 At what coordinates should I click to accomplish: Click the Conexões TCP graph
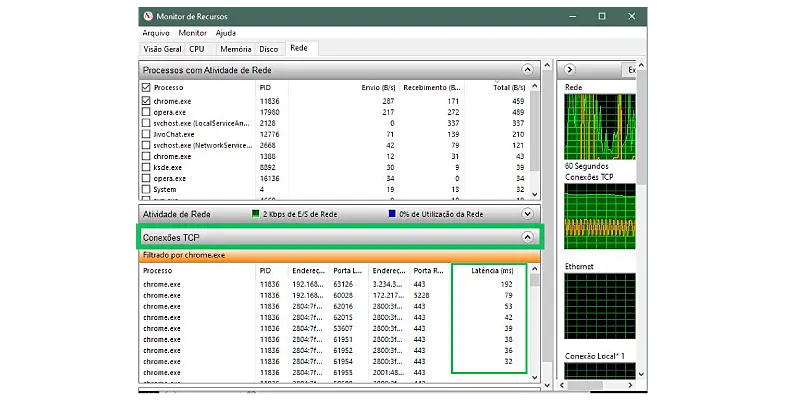coord(600,216)
